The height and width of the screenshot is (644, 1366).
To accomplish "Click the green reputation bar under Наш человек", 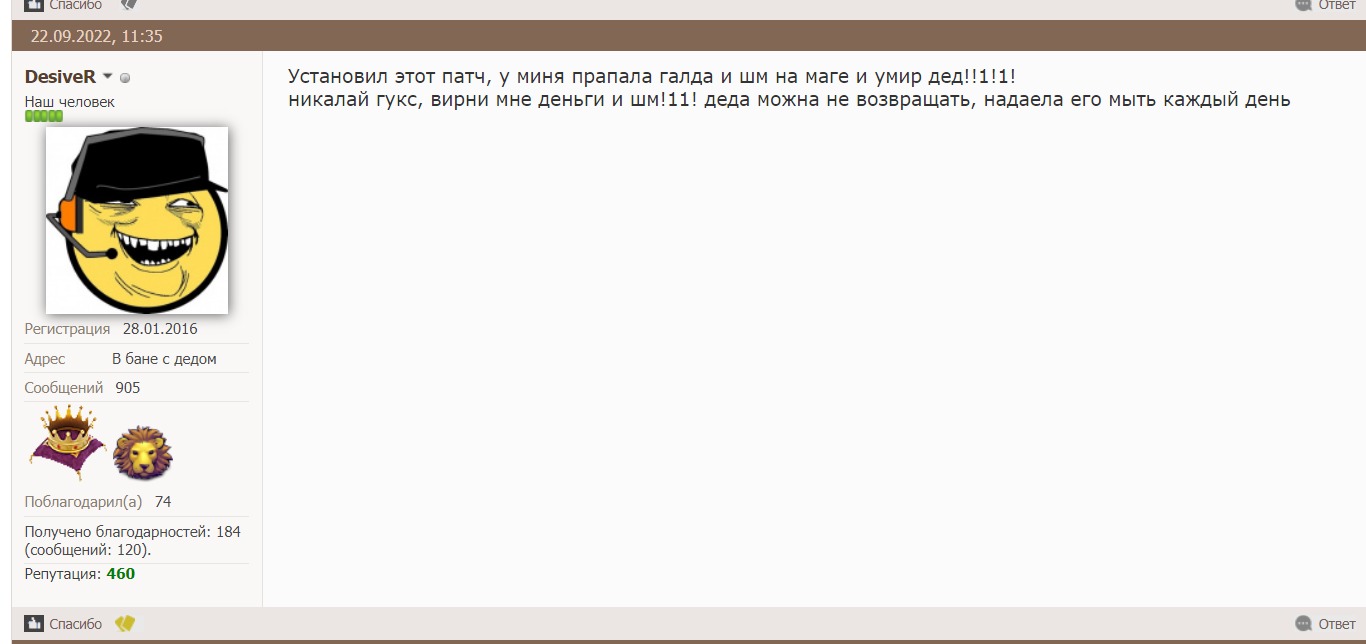I will 44,116.
